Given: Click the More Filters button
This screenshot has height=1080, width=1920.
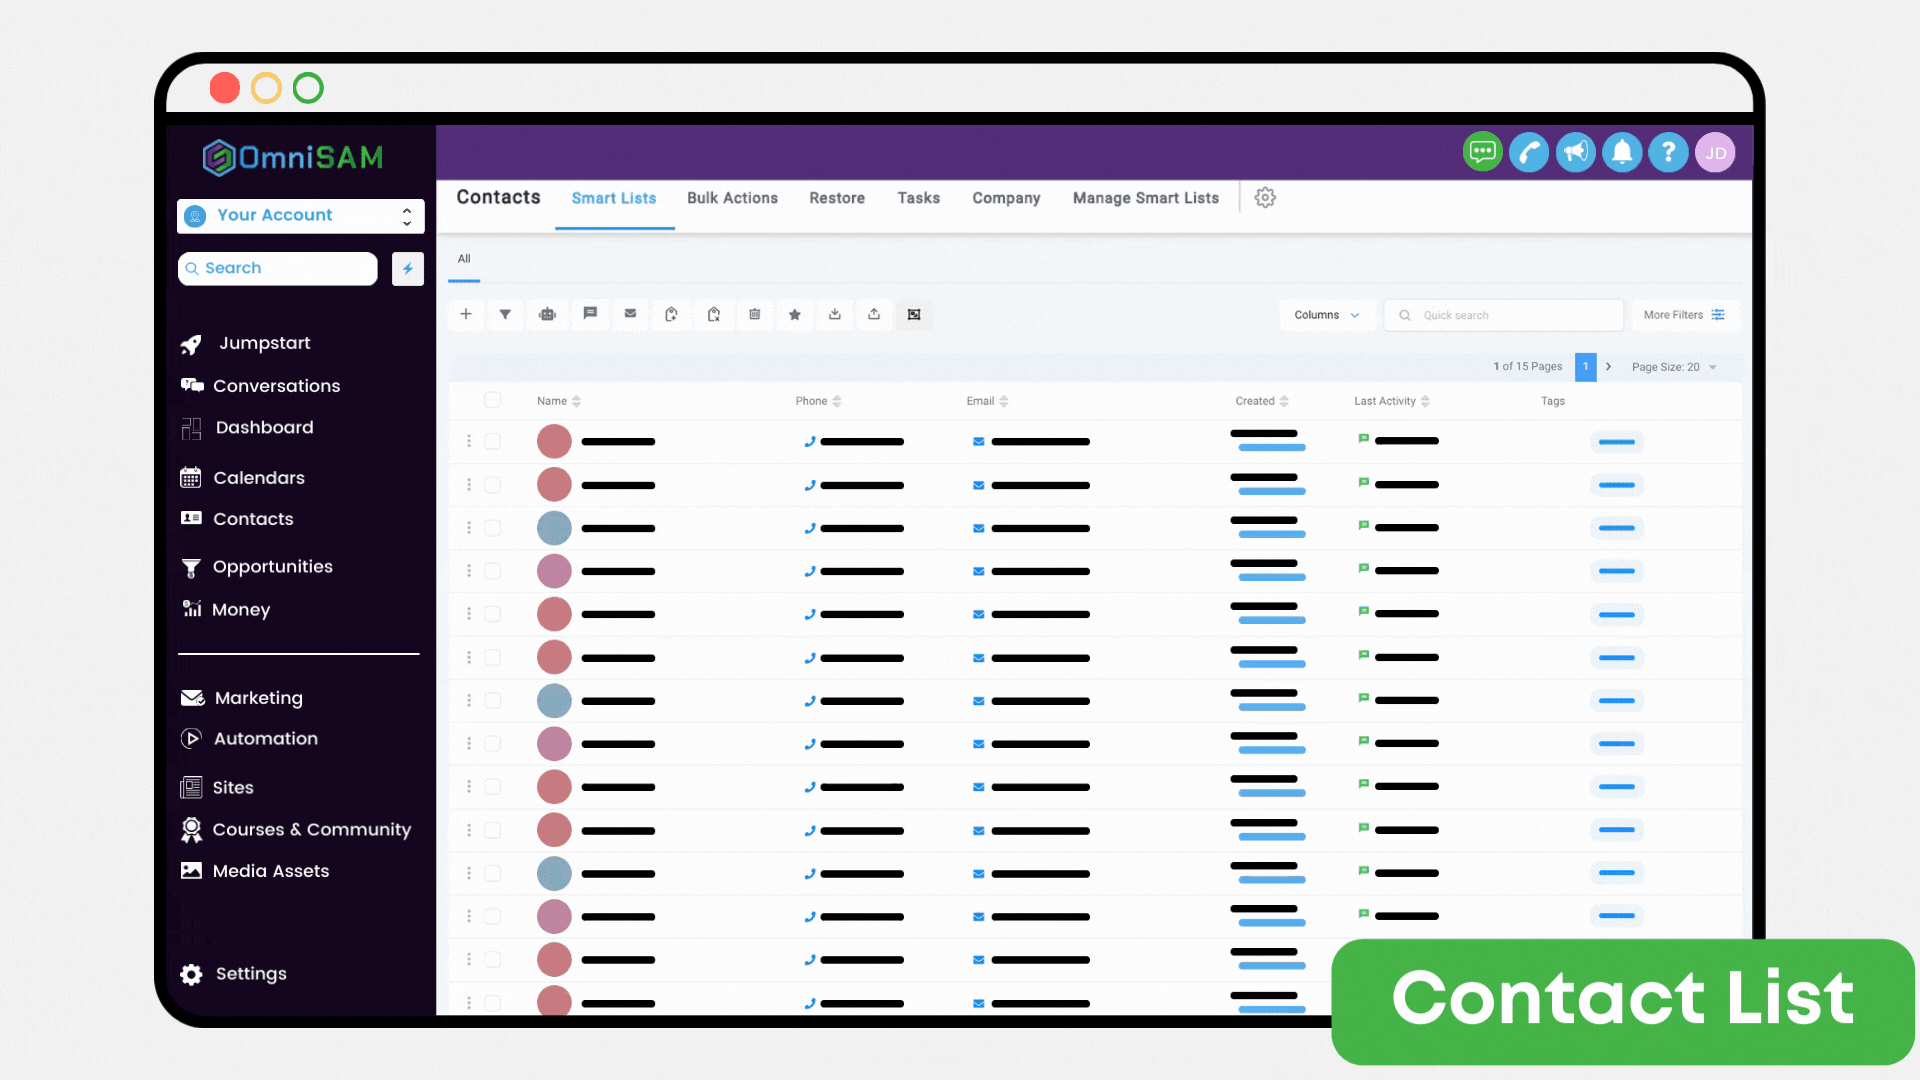Looking at the screenshot, I should point(1684,315).
